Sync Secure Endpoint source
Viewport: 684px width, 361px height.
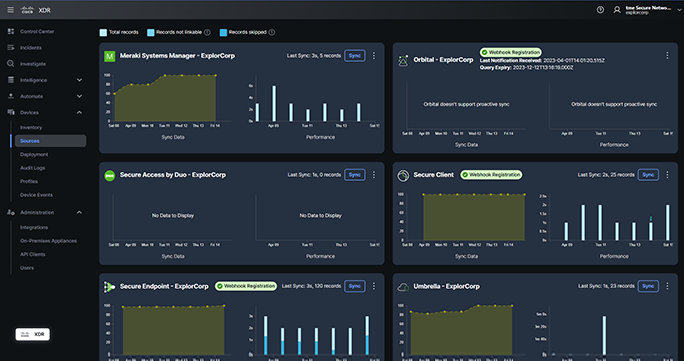point(355,286)
